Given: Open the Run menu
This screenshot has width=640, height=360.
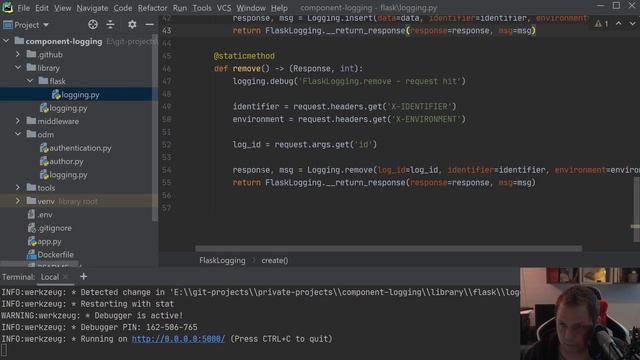Looking at the screenshot, I should coord(180,8).
